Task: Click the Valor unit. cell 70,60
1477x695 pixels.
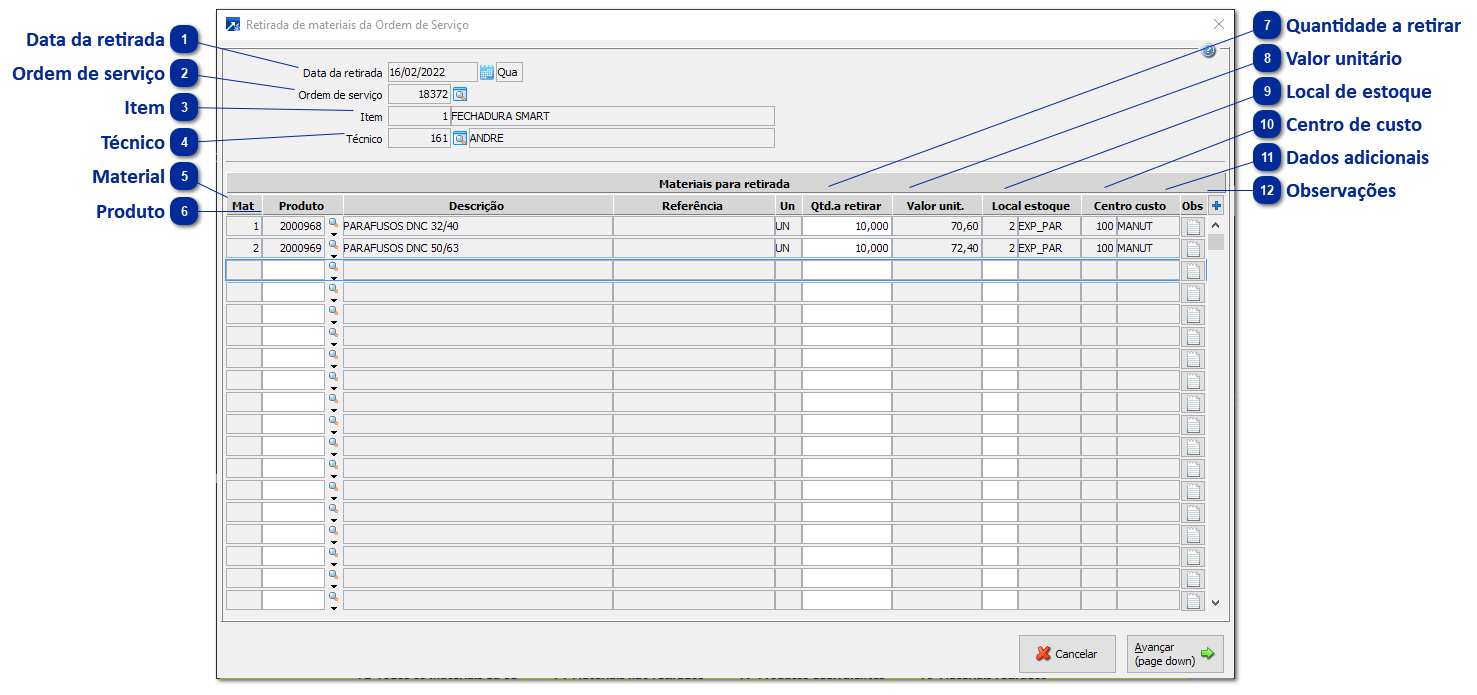Action: (937, 227)
